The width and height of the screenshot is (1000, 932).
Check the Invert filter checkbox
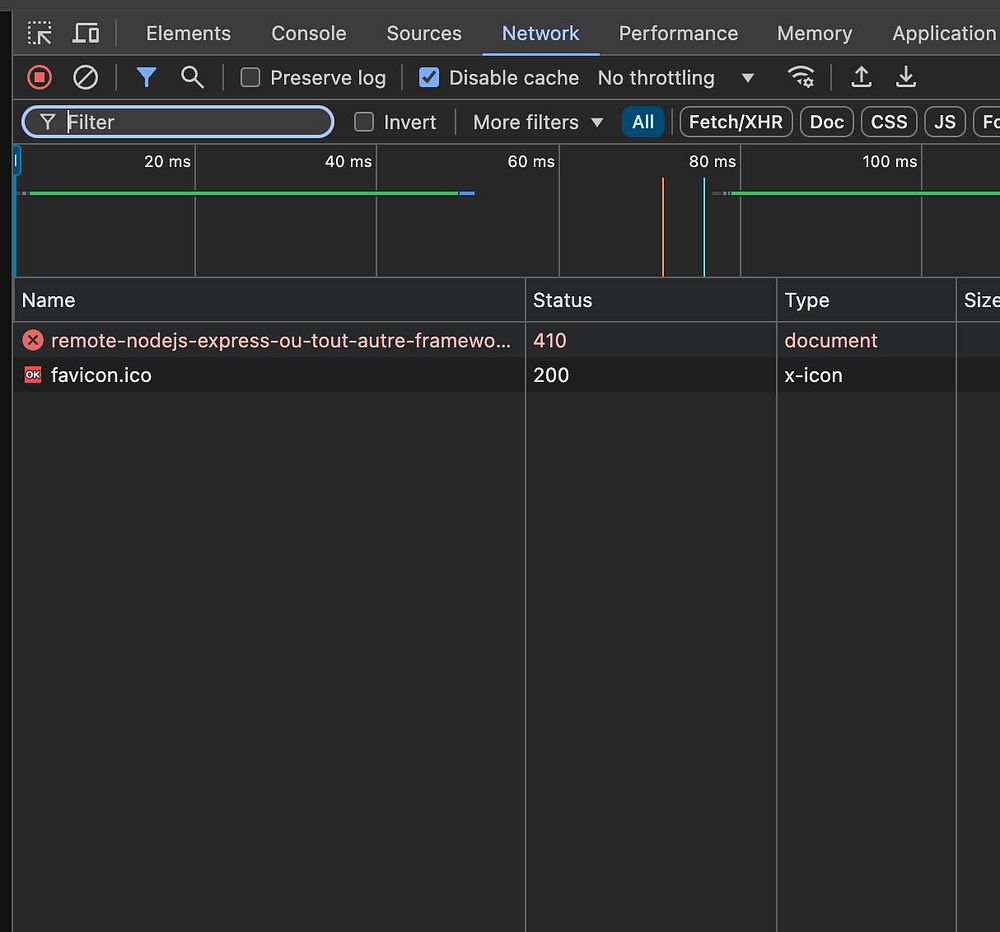(x=365, y=122)
